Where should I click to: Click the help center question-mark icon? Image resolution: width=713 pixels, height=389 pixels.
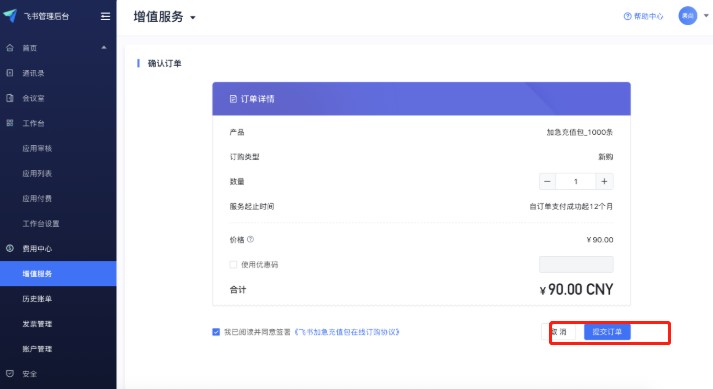[x=628, y=16]
